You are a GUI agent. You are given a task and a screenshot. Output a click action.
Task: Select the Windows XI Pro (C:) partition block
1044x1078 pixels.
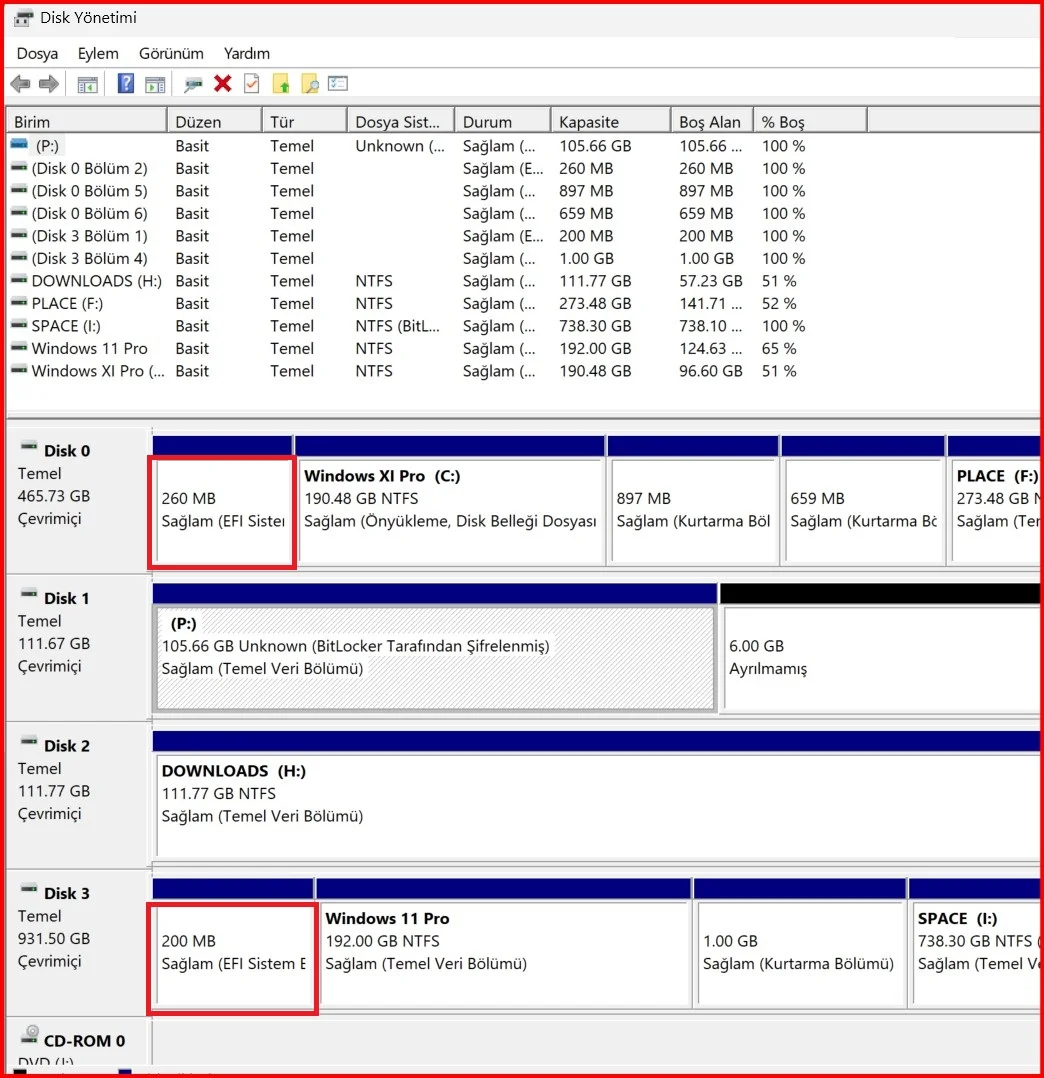pyautogui.click(x=451, y=512)
